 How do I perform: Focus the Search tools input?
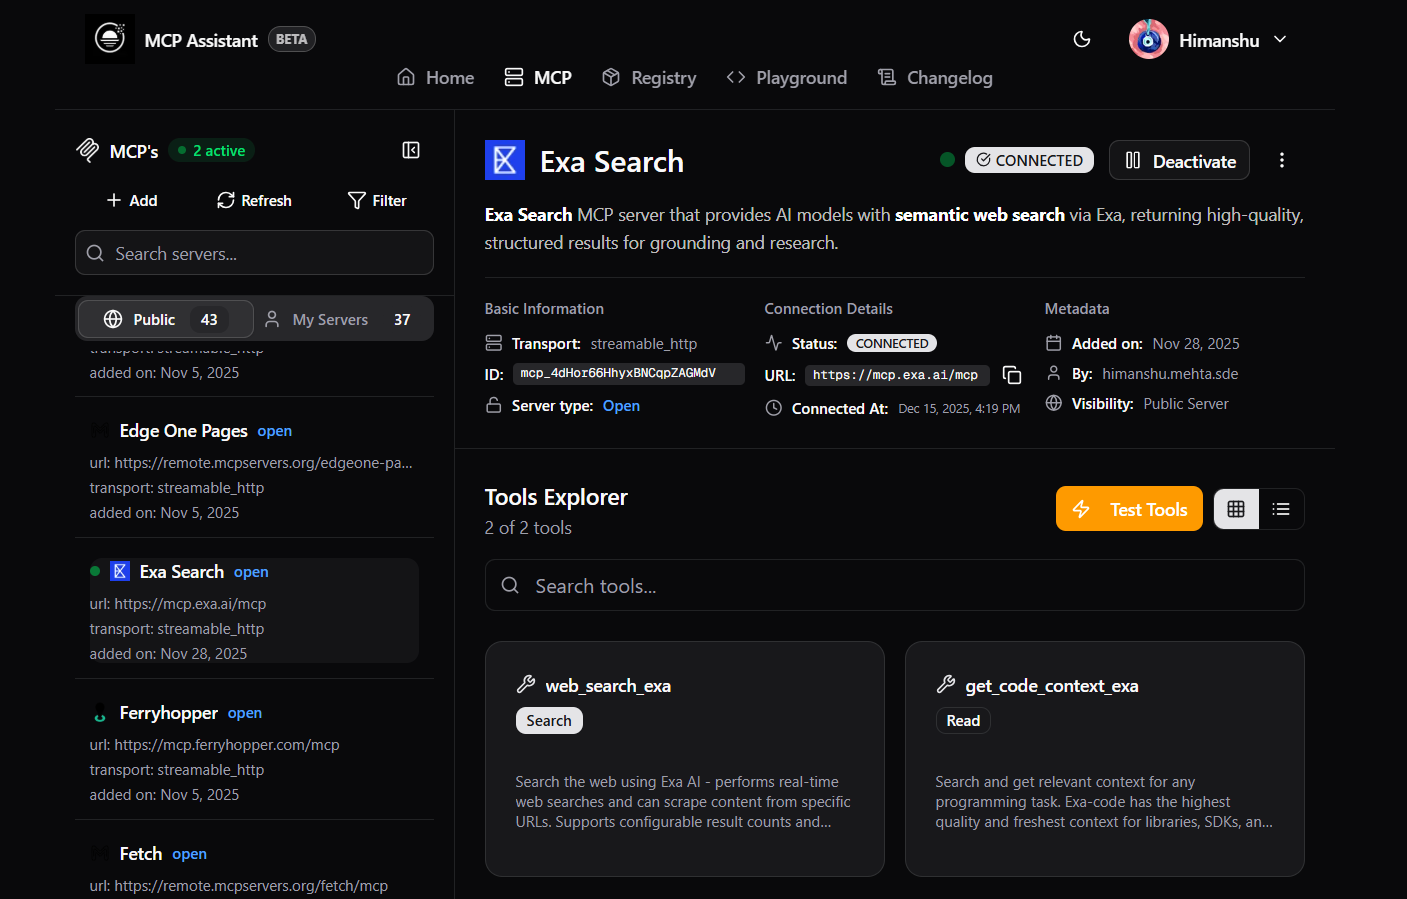[x=894, y=585]
